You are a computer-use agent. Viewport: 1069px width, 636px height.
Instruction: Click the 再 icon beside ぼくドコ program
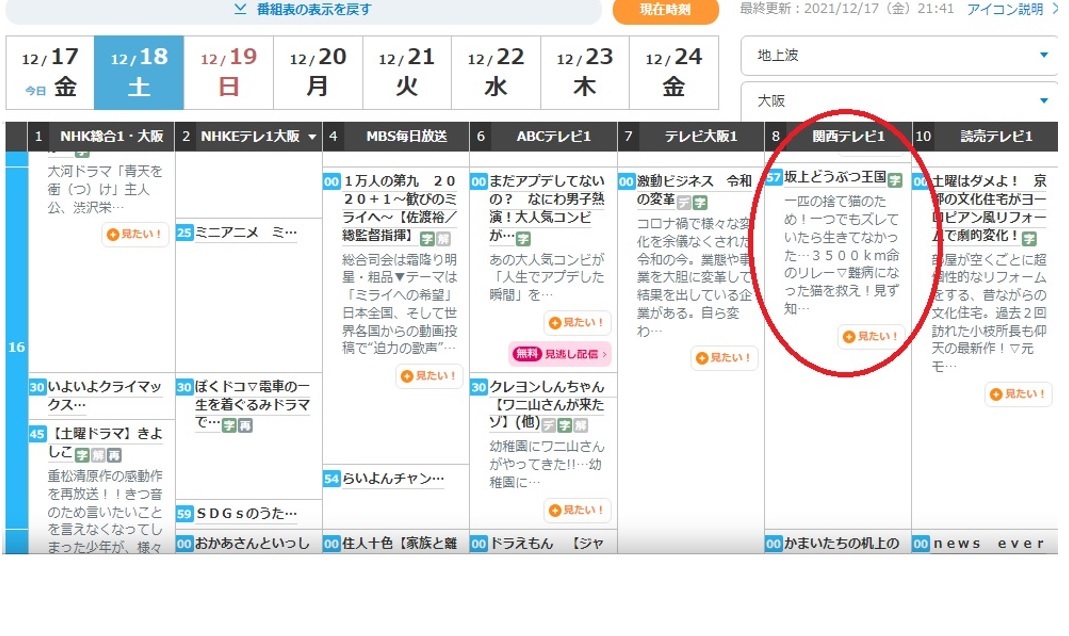(245, 425)
